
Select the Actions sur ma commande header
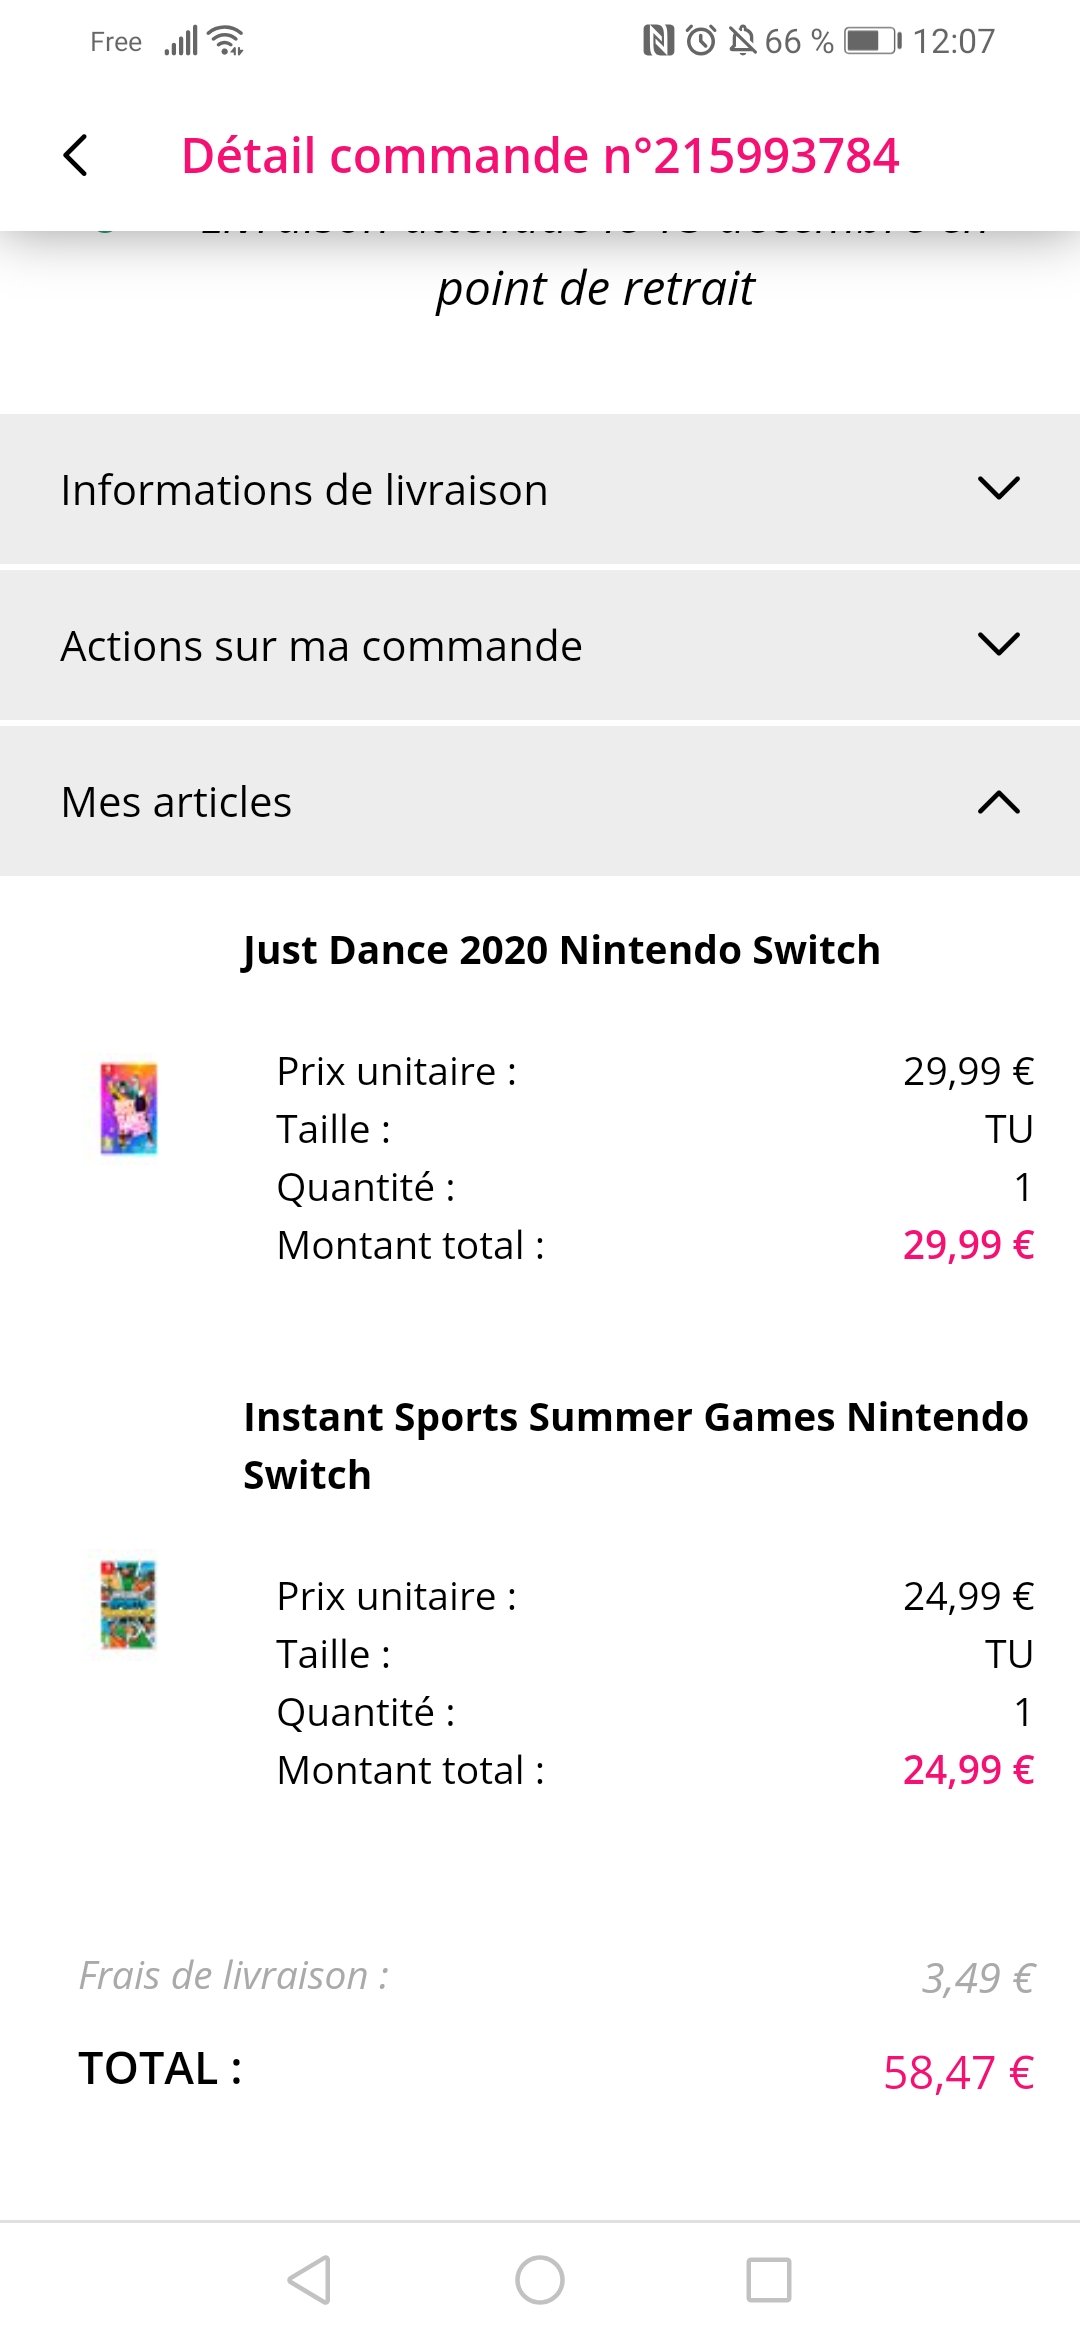point(540,645)
